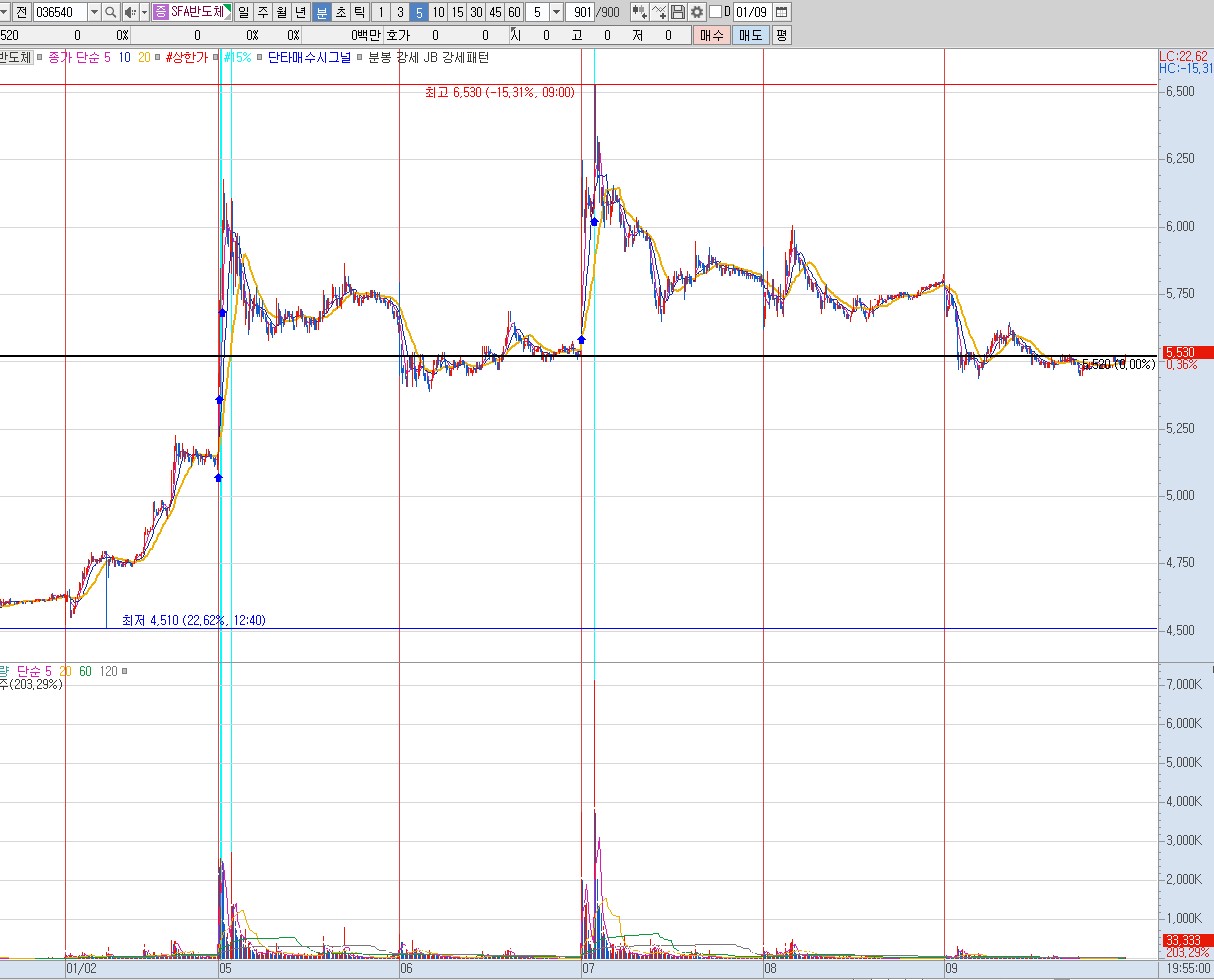Image resolution: width=1214 pixels, height=980 pixels.
Task: Select 년 yearly chart period
Action: click(301, 12)
